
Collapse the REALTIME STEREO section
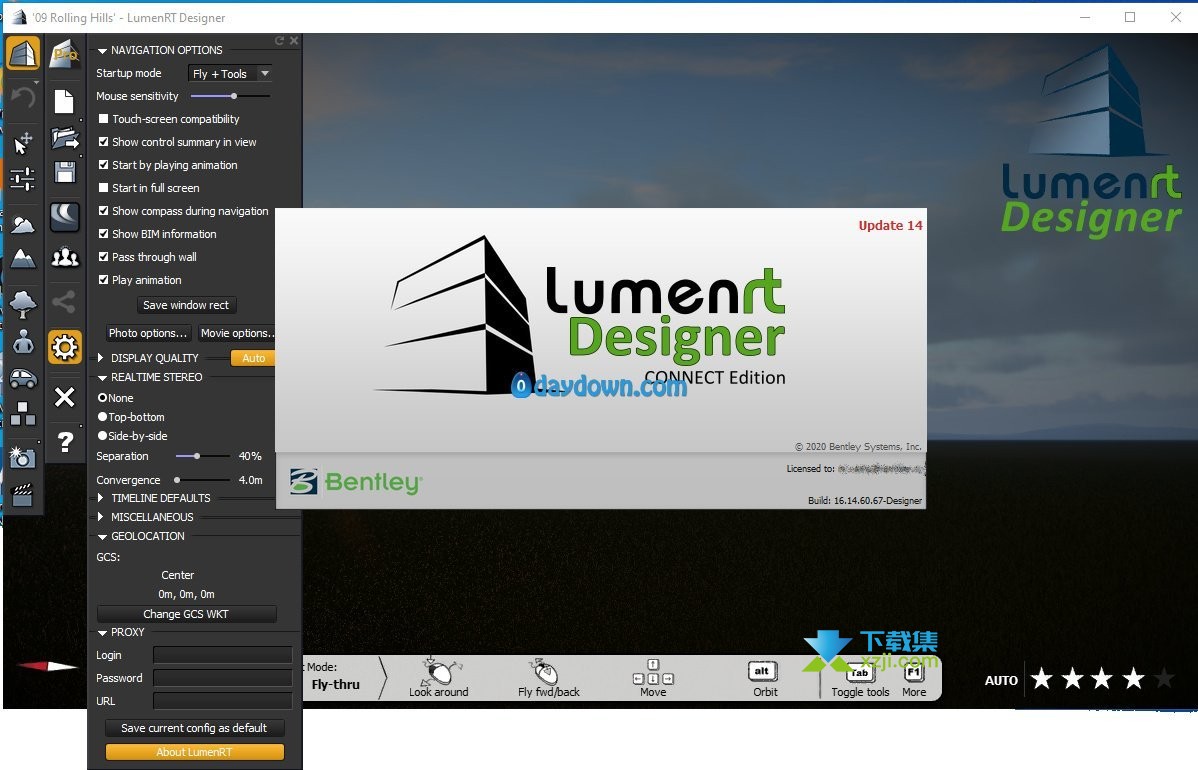coord(102,378)
